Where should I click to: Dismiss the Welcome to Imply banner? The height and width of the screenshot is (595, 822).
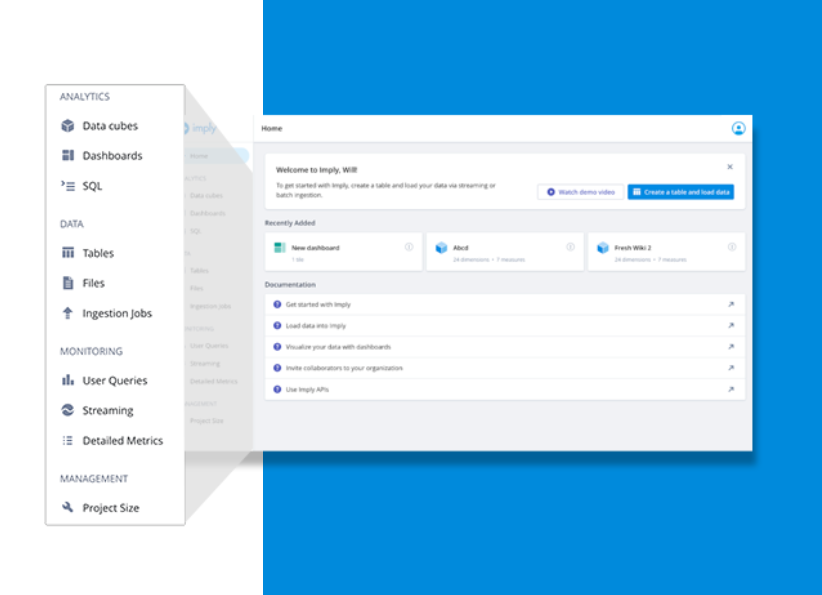coord(730,167)
